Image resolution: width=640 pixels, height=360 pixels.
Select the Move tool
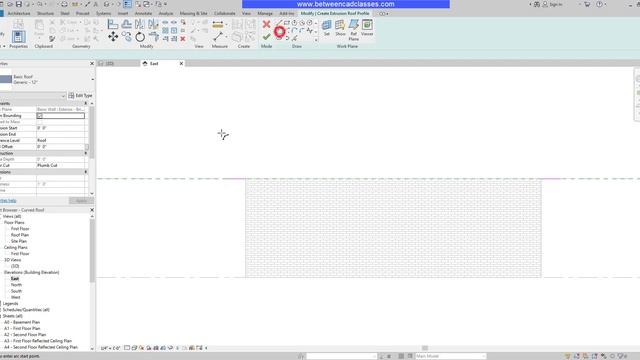[x=113, y=37]
